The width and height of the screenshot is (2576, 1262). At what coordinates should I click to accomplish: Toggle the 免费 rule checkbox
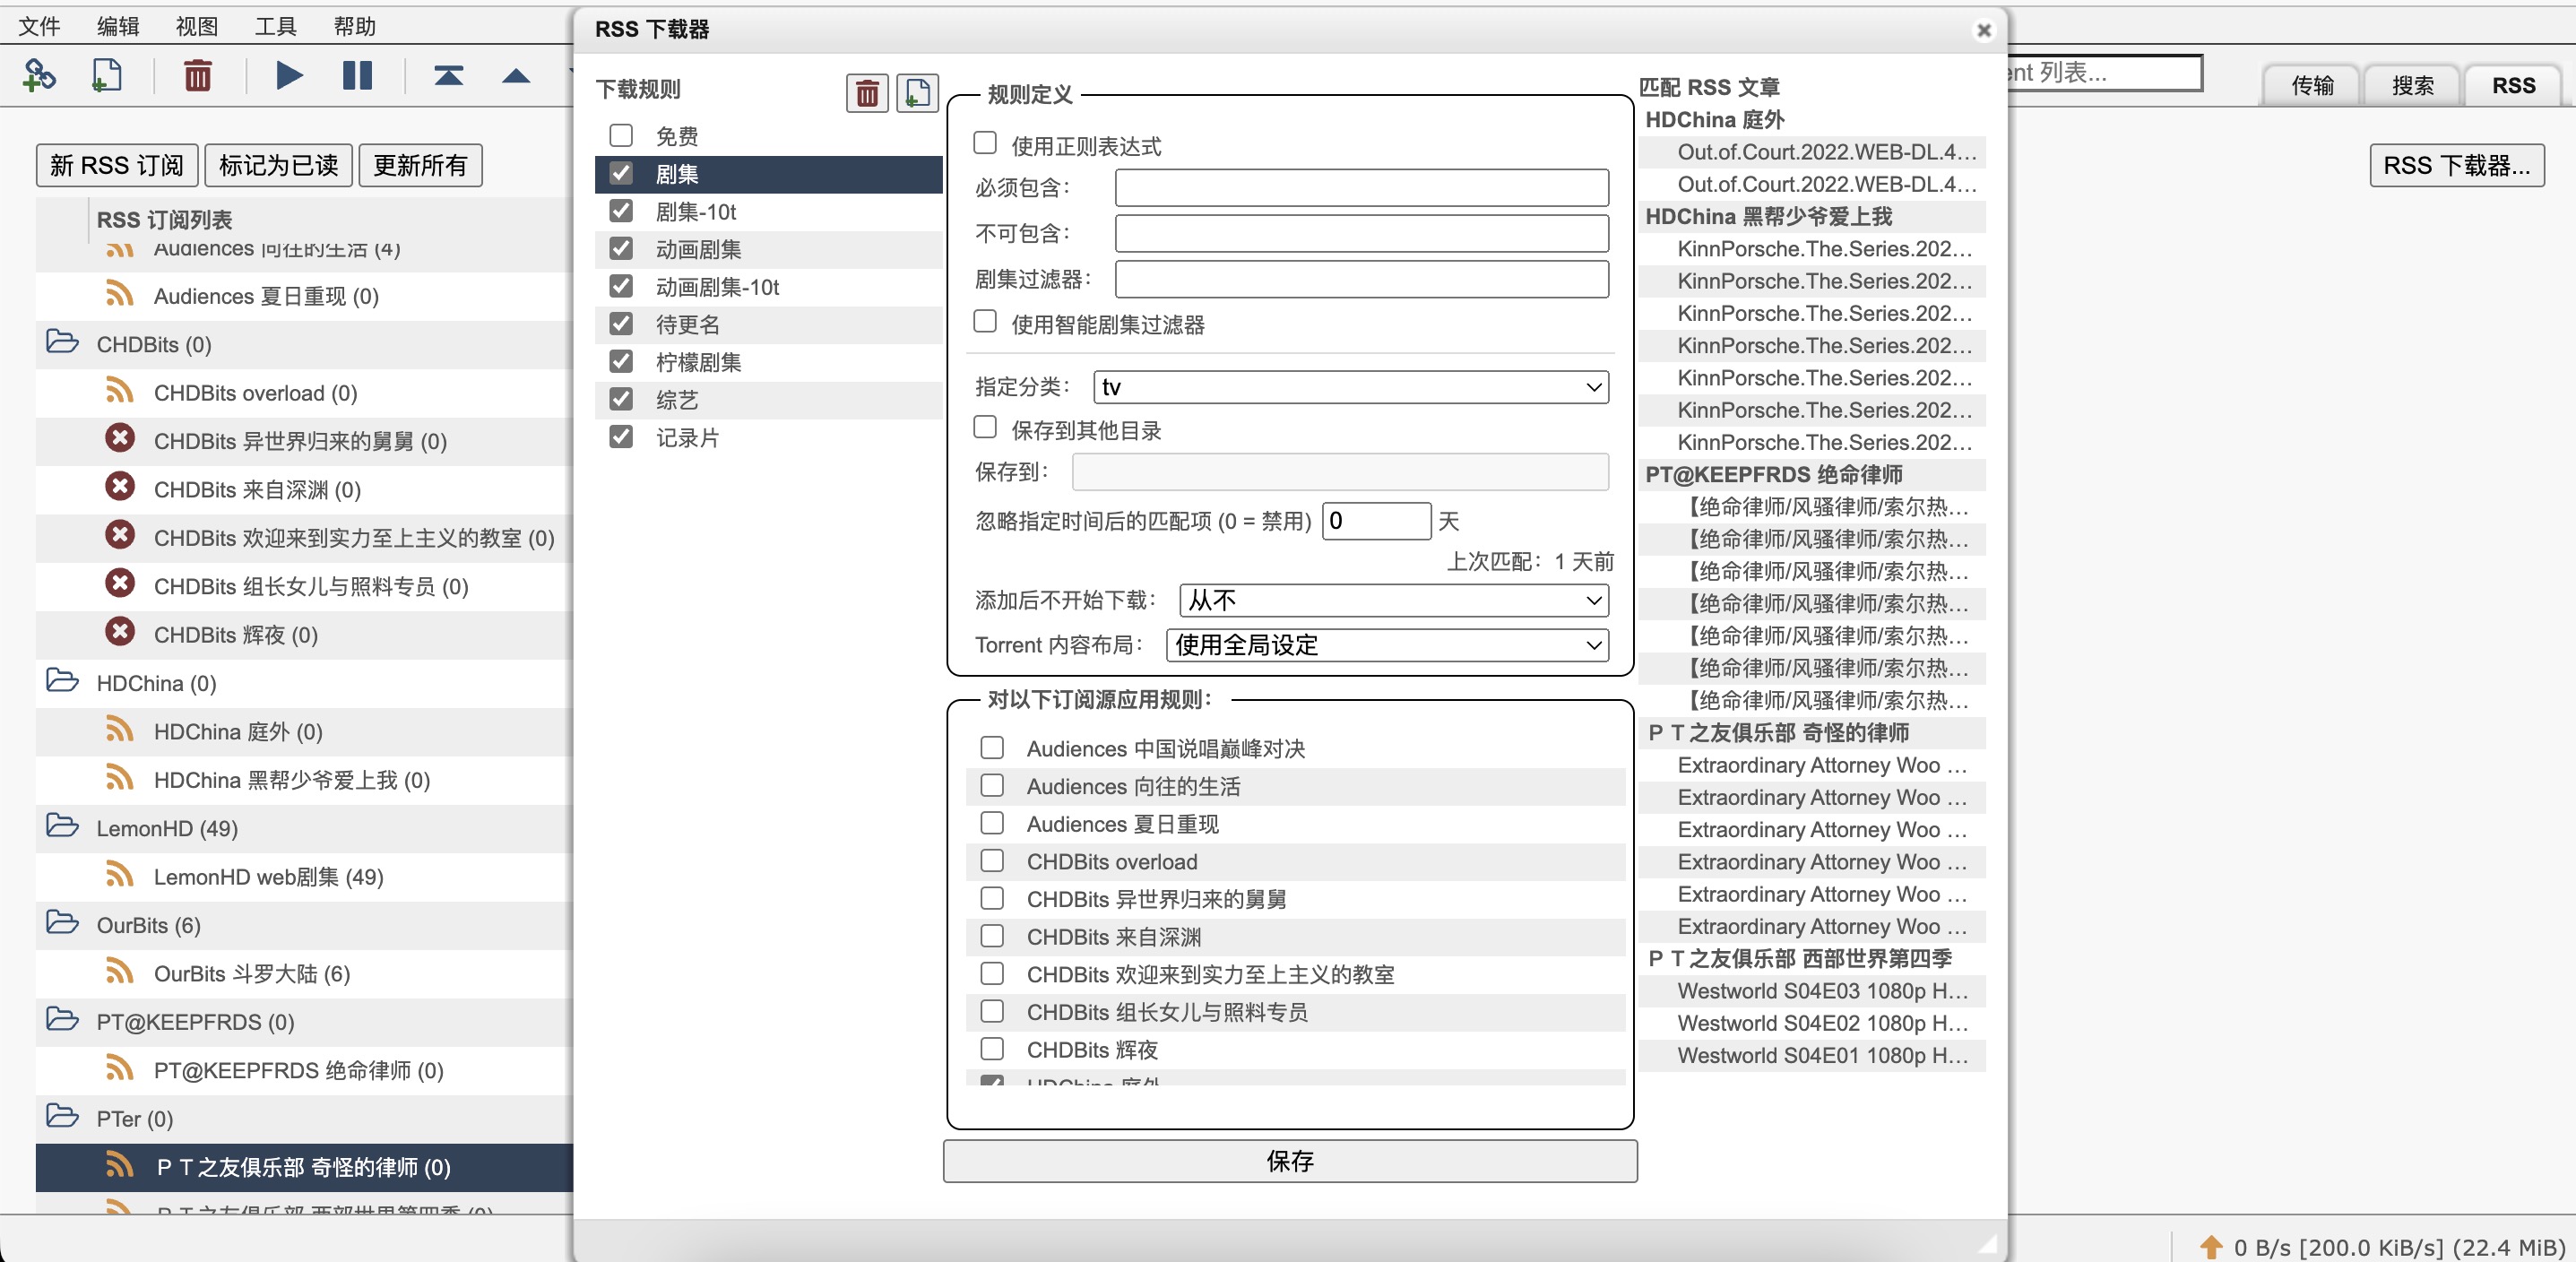pos(621,135)
